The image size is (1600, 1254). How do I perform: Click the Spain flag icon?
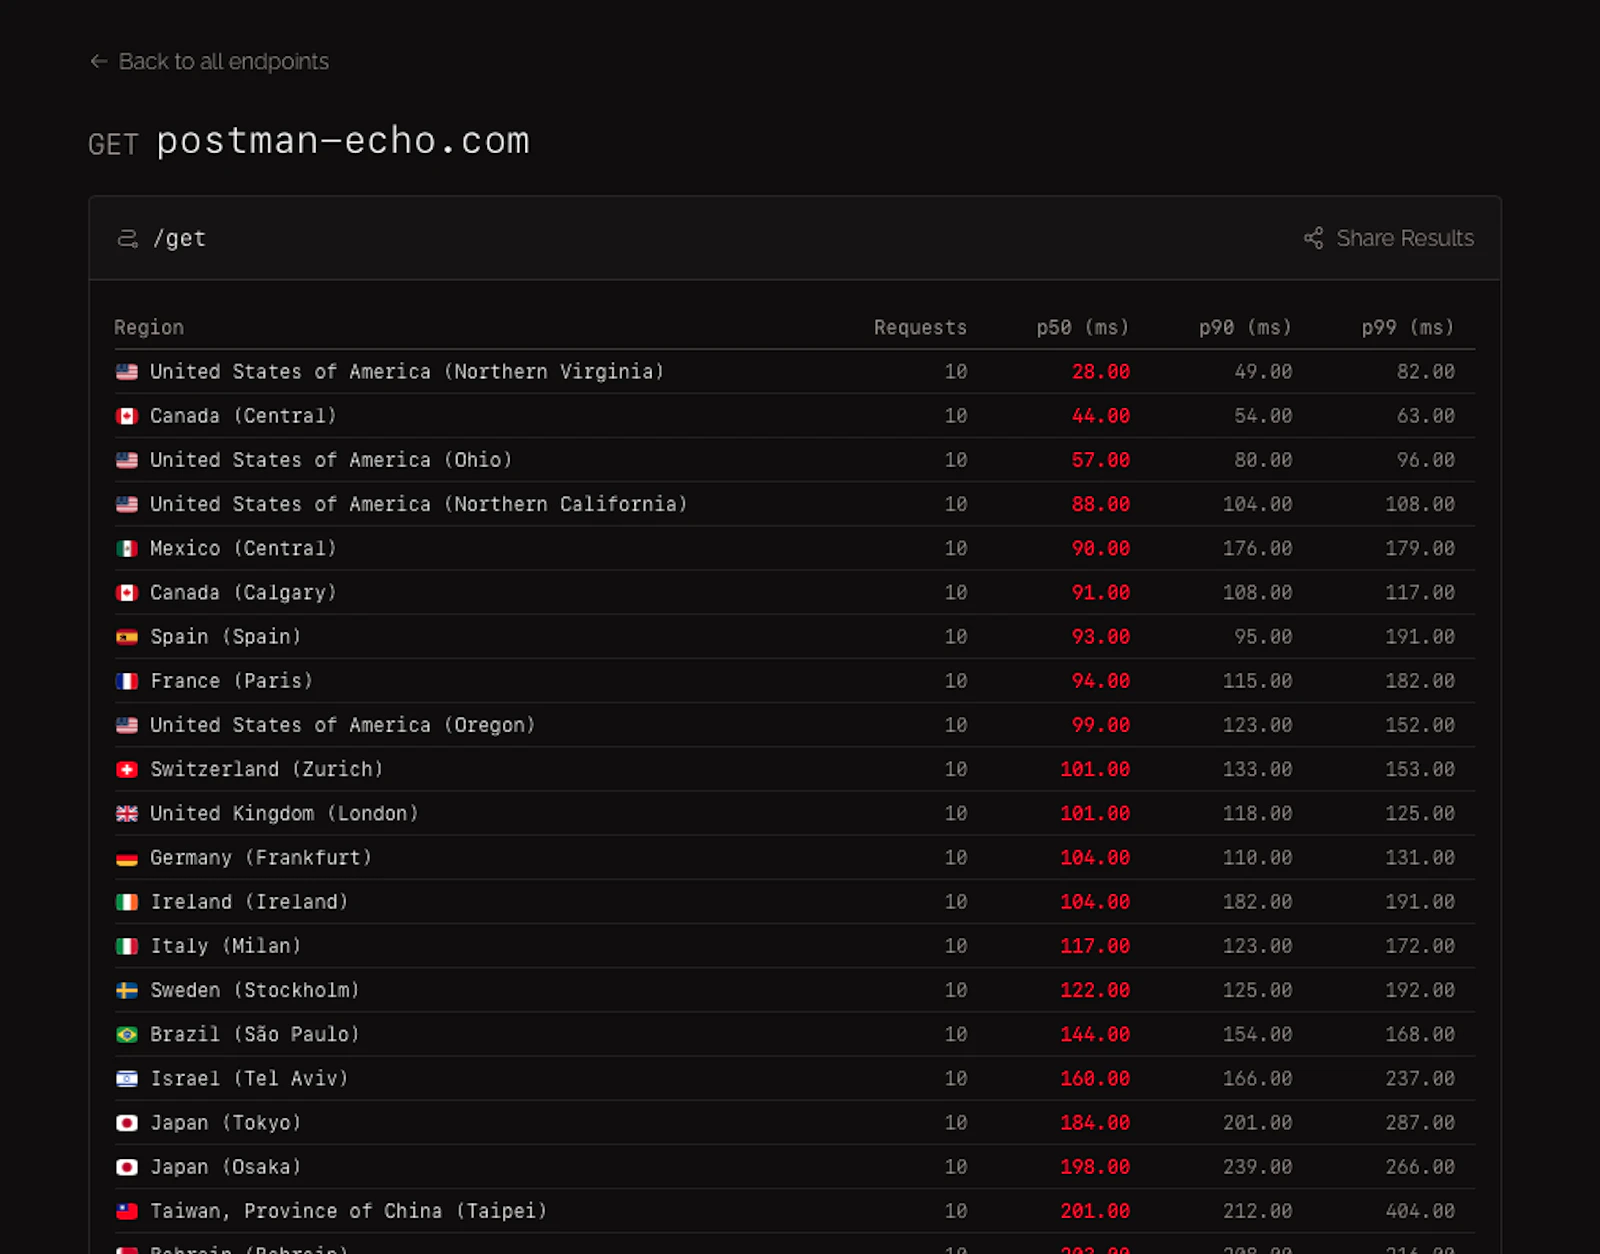click(x=127, y=637)
